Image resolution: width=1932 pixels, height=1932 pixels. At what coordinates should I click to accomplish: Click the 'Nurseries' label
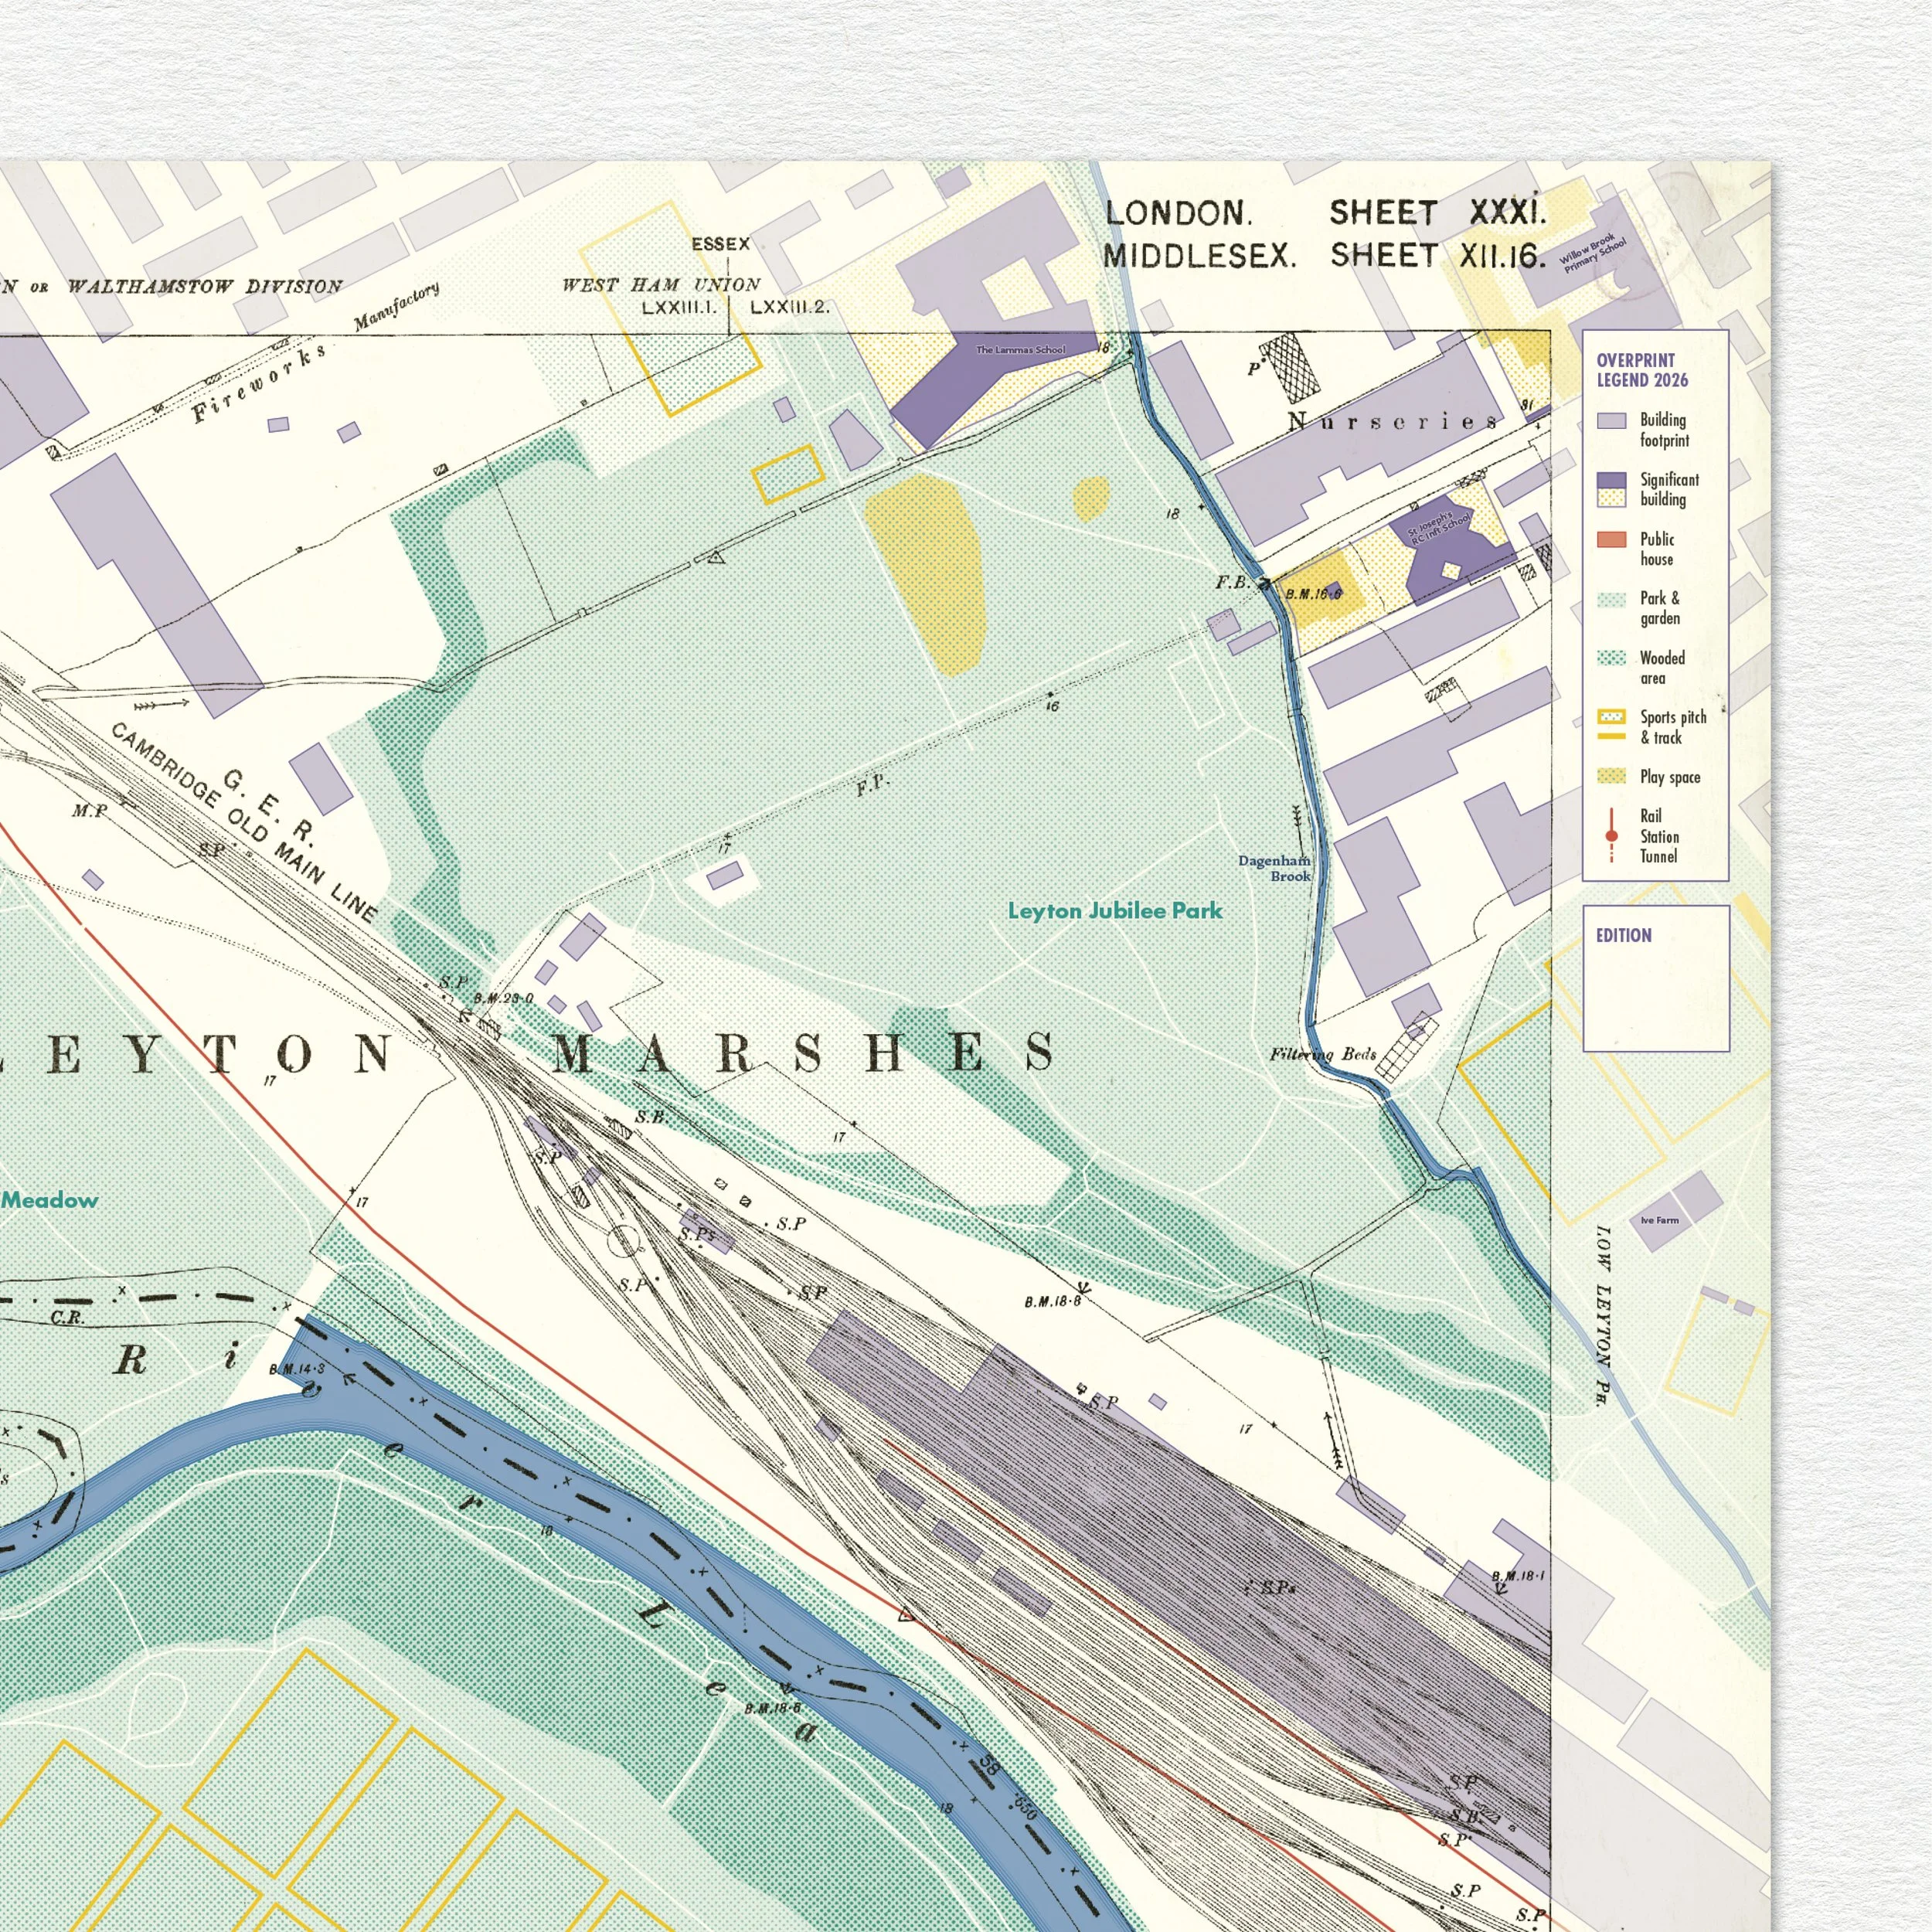[x=1393, y=421]
